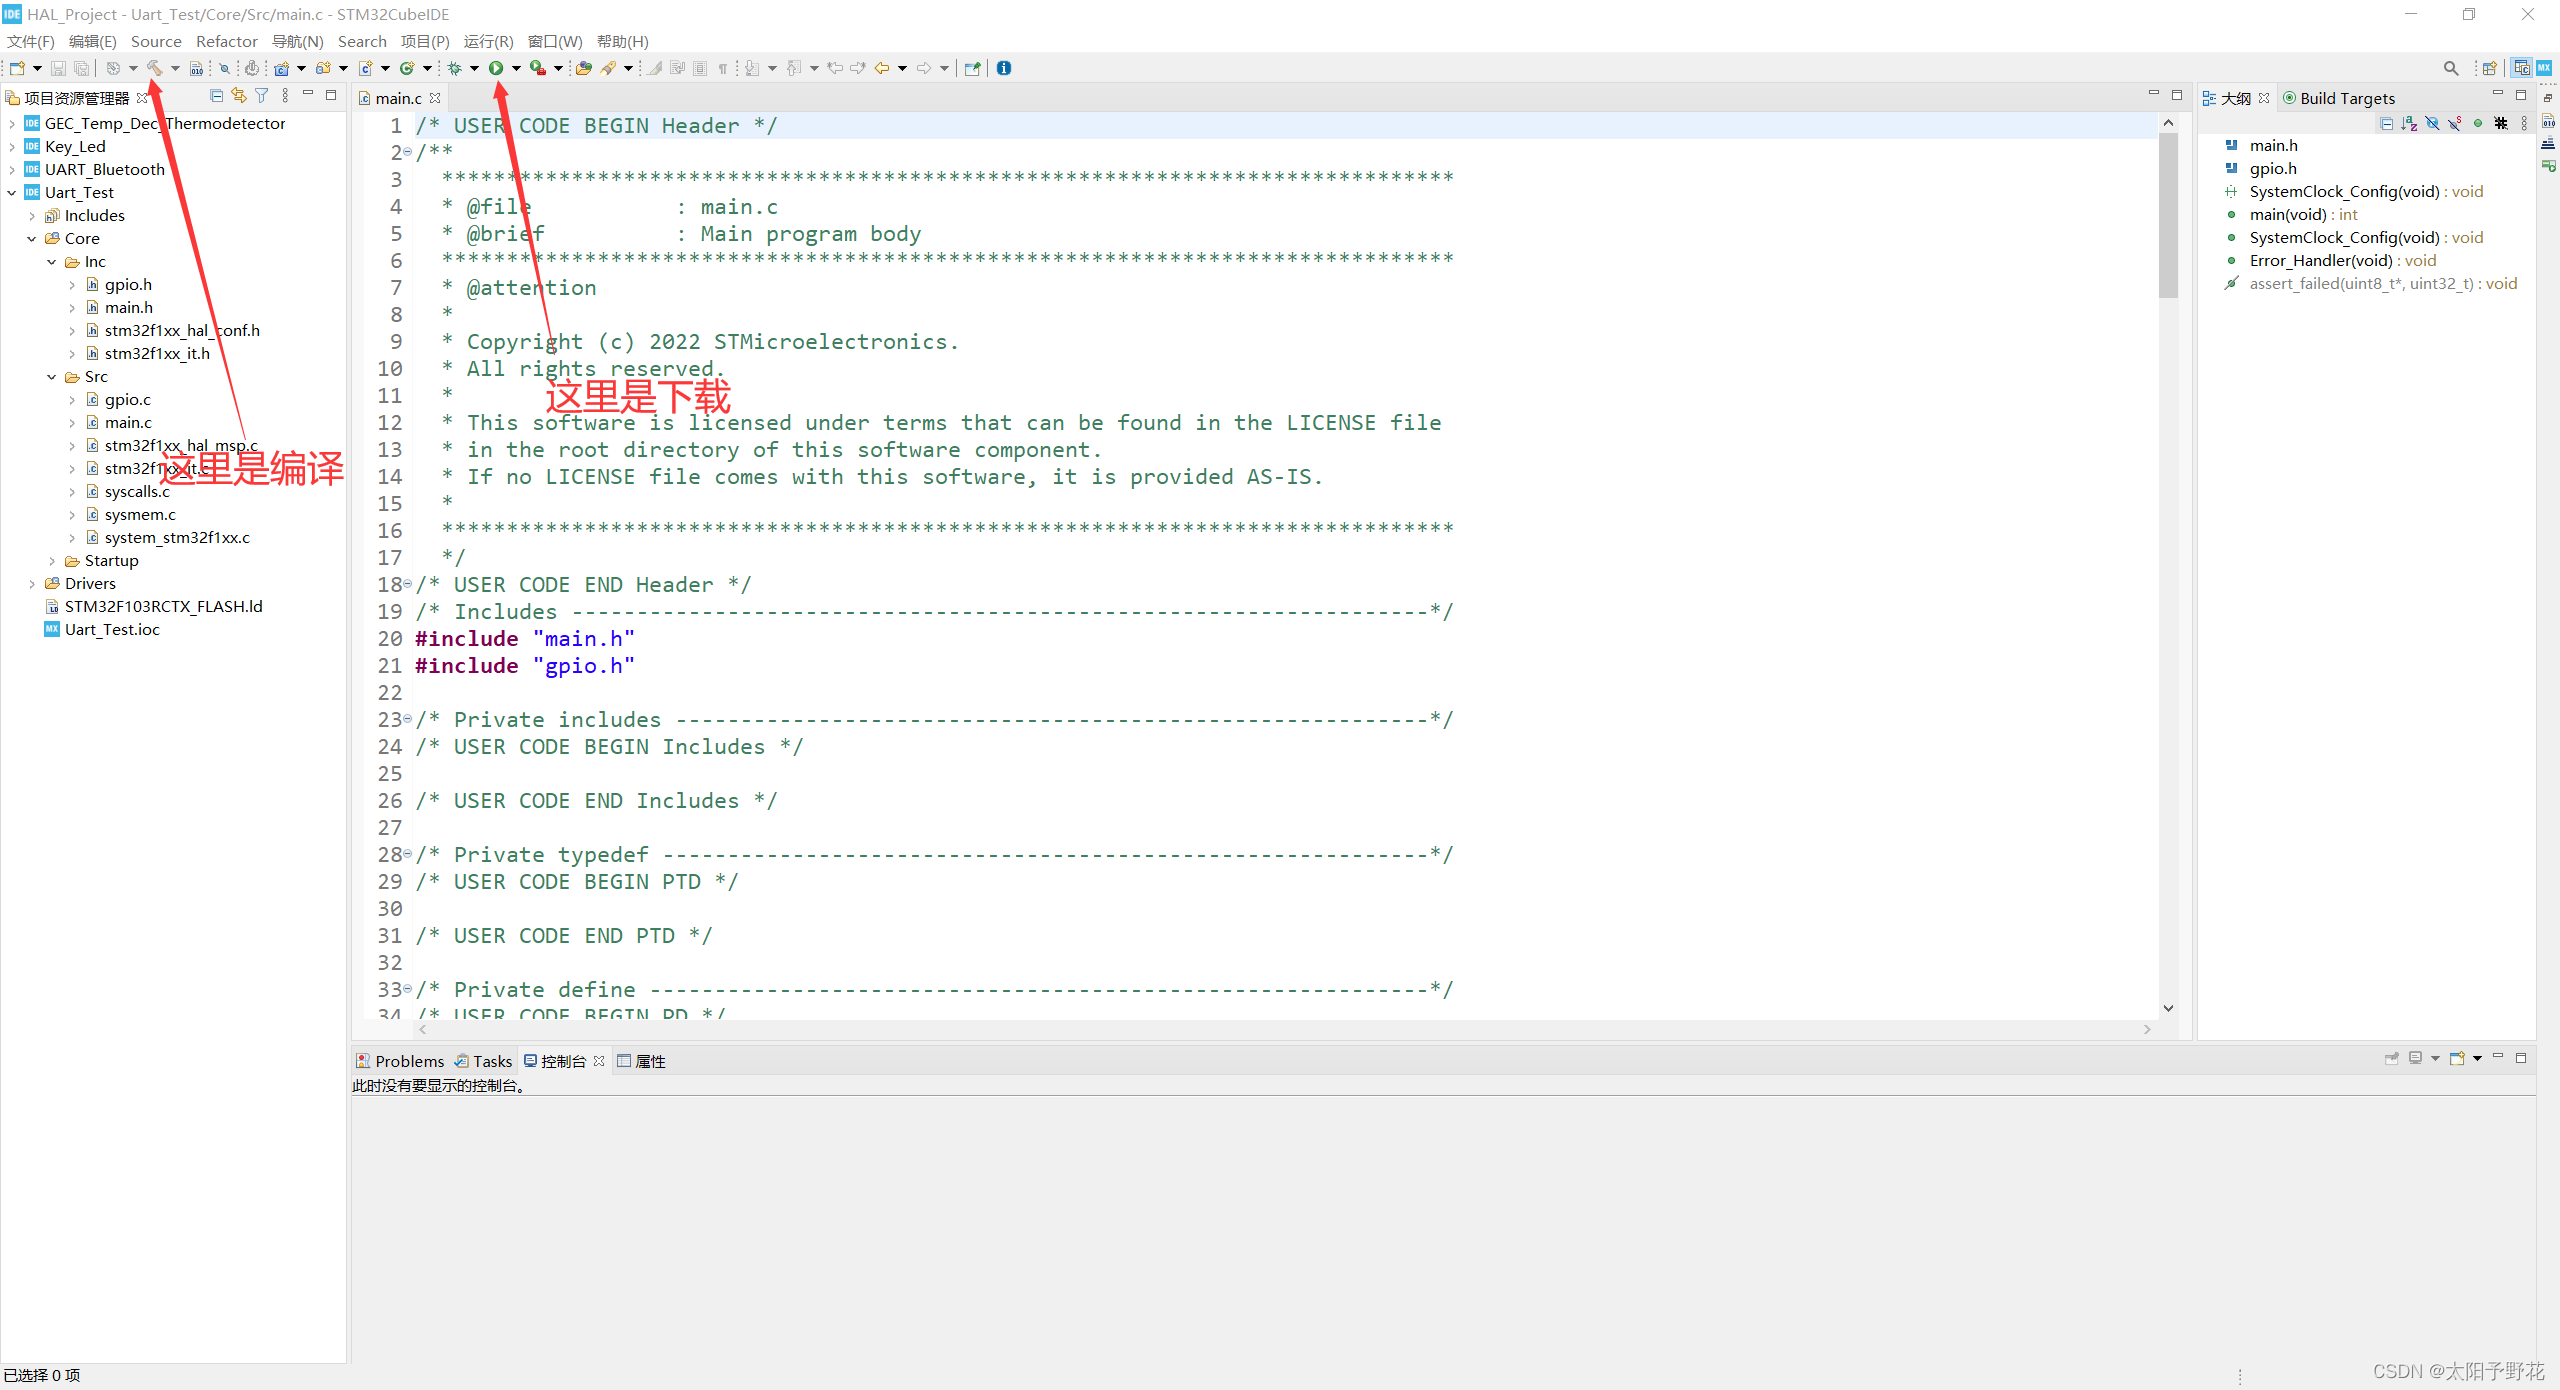The height and width of the screenshot is (1390, 2560).
Task: Collapse the Uart_Test project node
Action: coord(12,193)
